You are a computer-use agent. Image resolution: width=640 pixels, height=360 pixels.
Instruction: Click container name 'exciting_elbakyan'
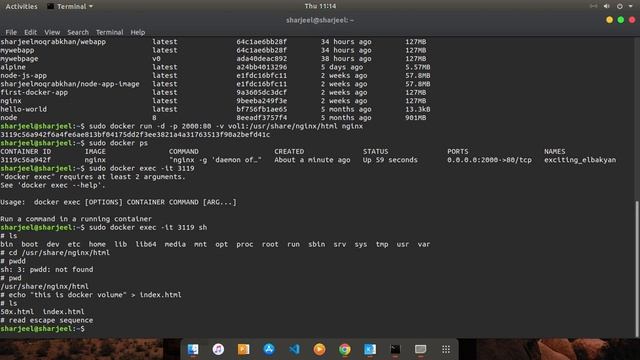(580, 160)
